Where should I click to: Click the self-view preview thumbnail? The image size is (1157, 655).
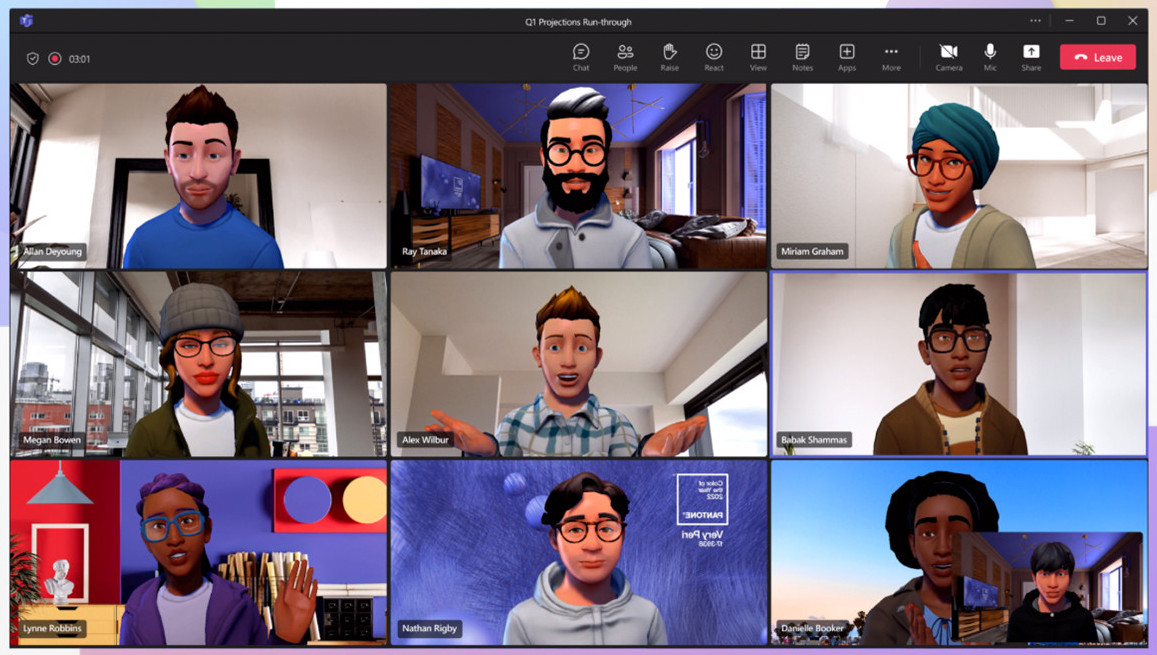pos(1050,587)
